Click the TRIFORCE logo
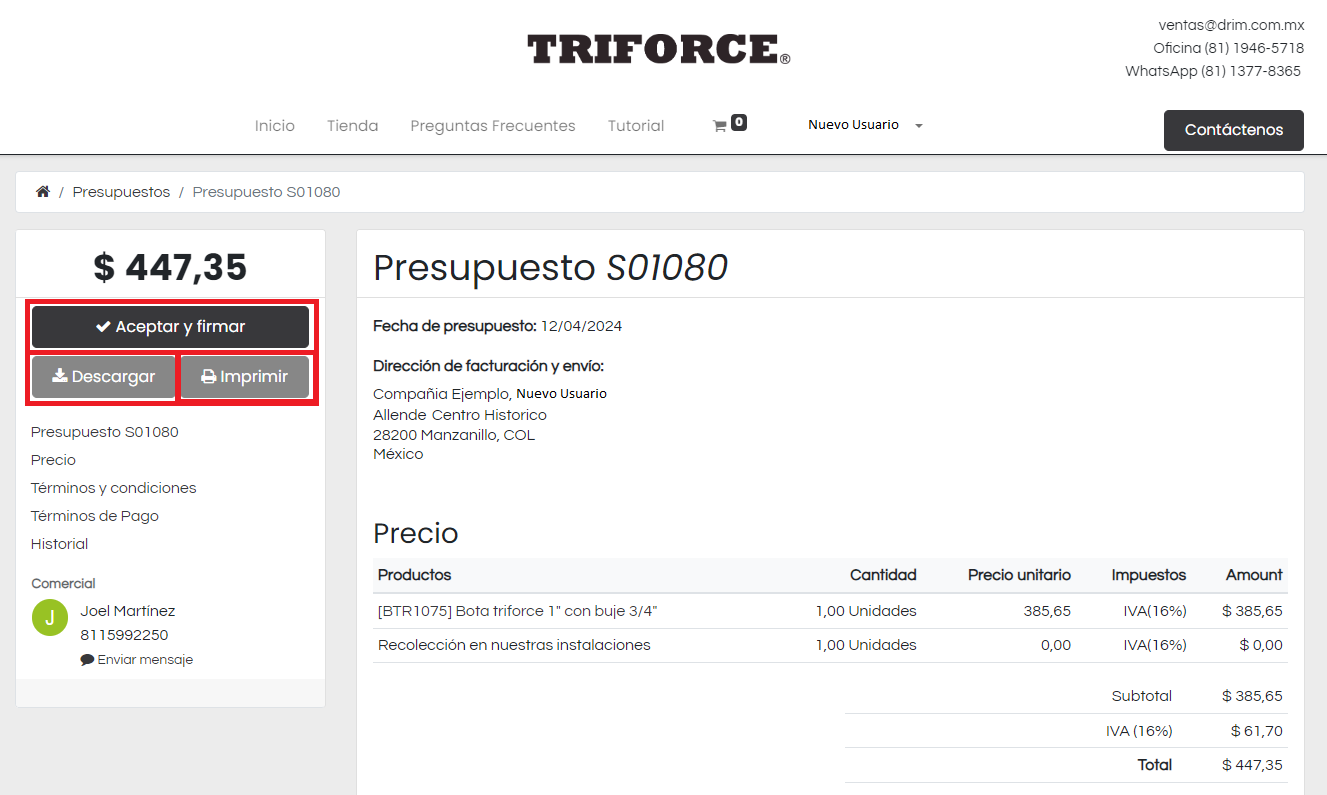 point(659,49)
